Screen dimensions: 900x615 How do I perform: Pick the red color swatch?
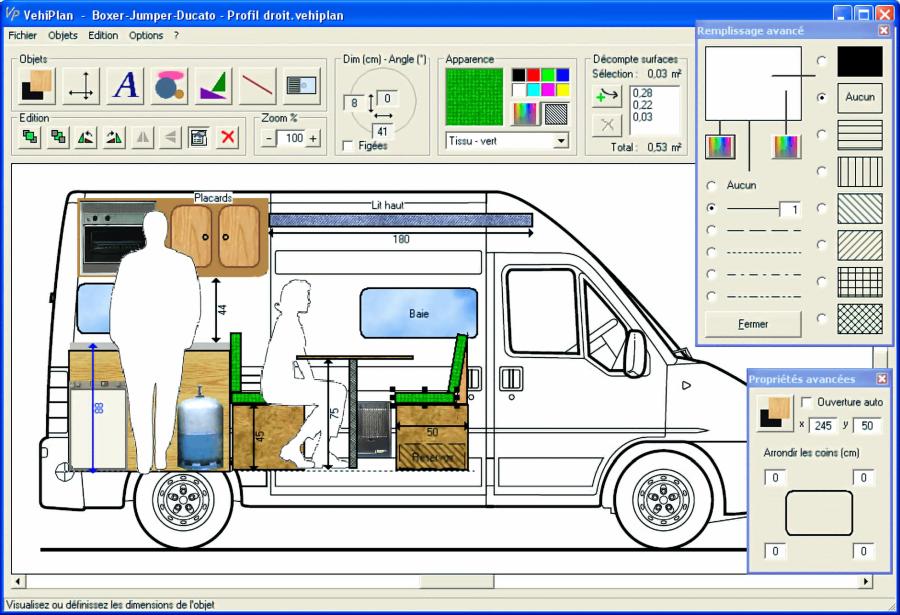533,75
